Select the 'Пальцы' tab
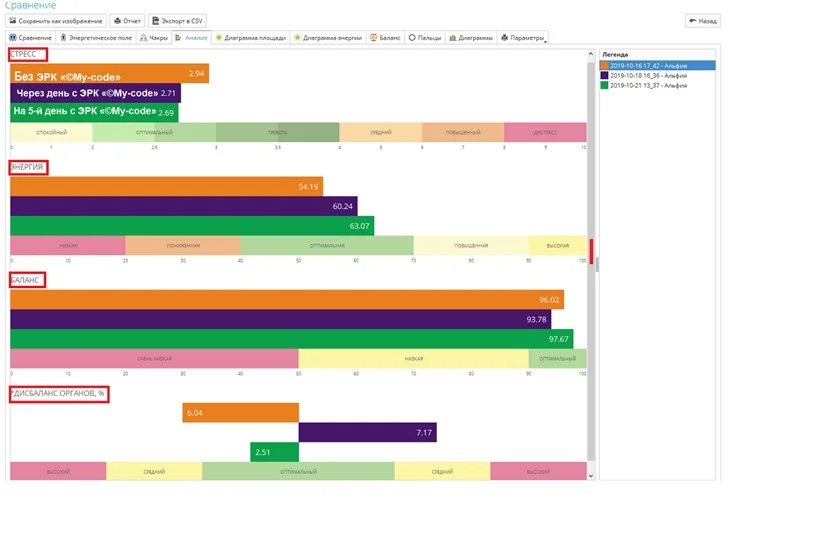Screen dimensions: 816x533 tap(425, 38)
